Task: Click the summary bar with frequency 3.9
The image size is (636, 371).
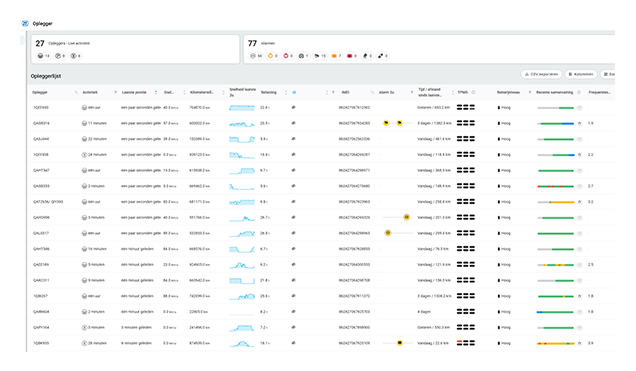Action: (x=556, y=343)
